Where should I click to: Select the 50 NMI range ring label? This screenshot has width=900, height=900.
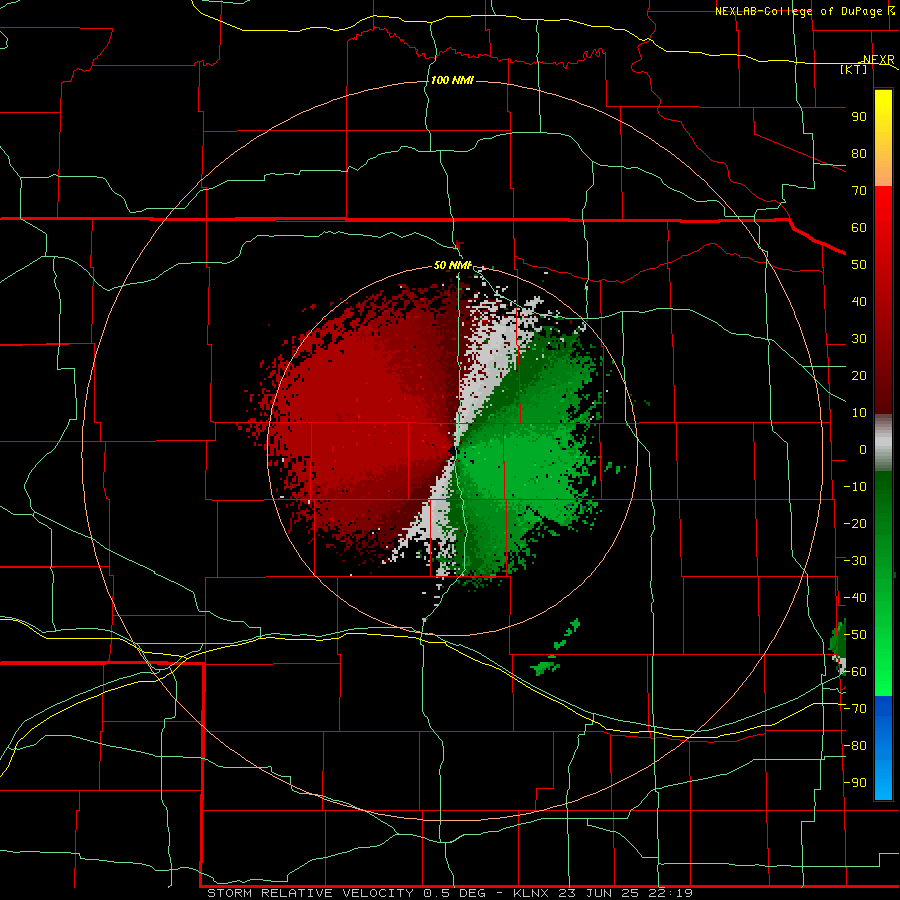pos(452,265)
